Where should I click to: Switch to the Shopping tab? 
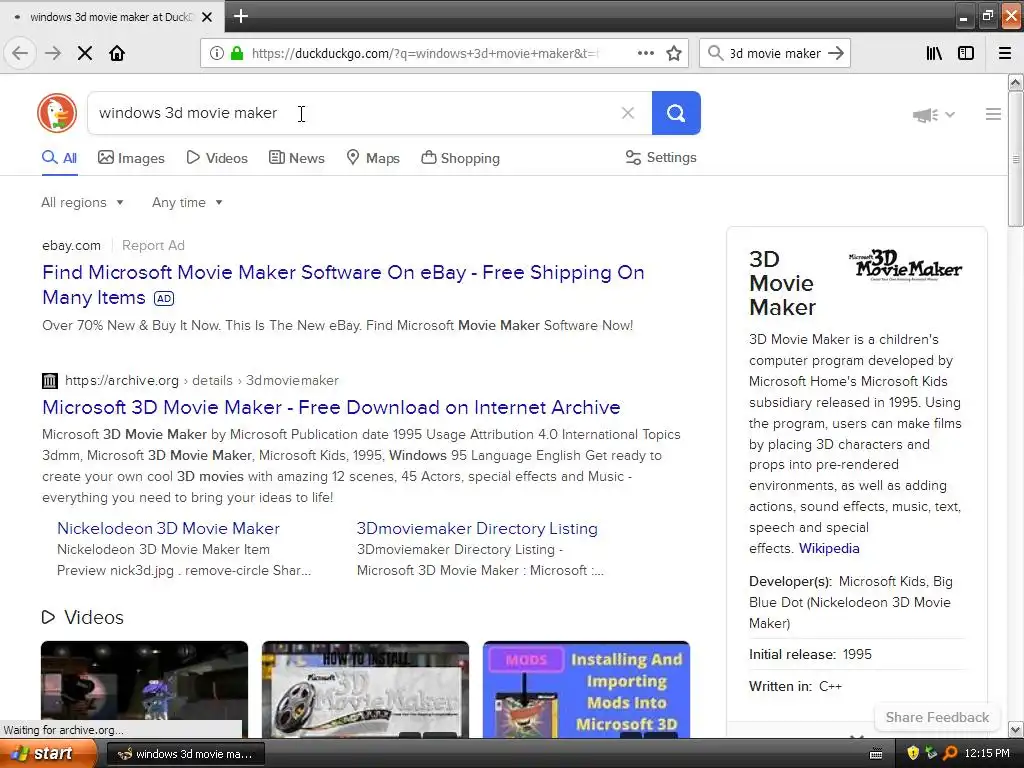pyautogui.click(x=460, y=158)
